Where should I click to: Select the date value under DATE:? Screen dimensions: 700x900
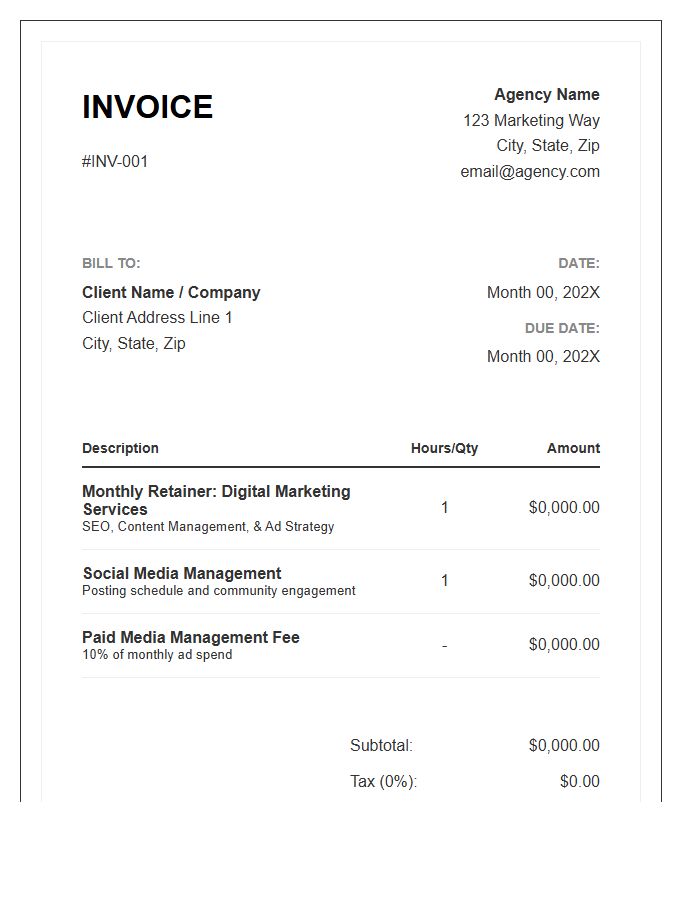[543, 292]
